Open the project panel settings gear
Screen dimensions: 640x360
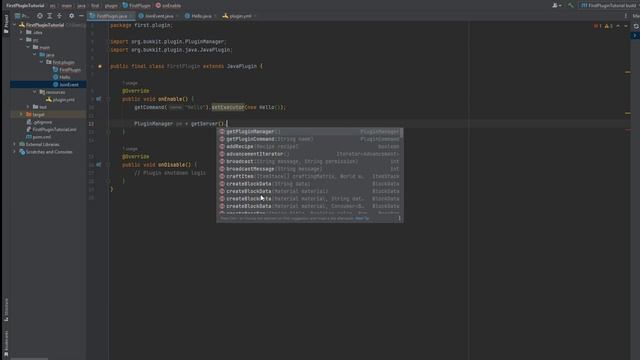(71, 16)
